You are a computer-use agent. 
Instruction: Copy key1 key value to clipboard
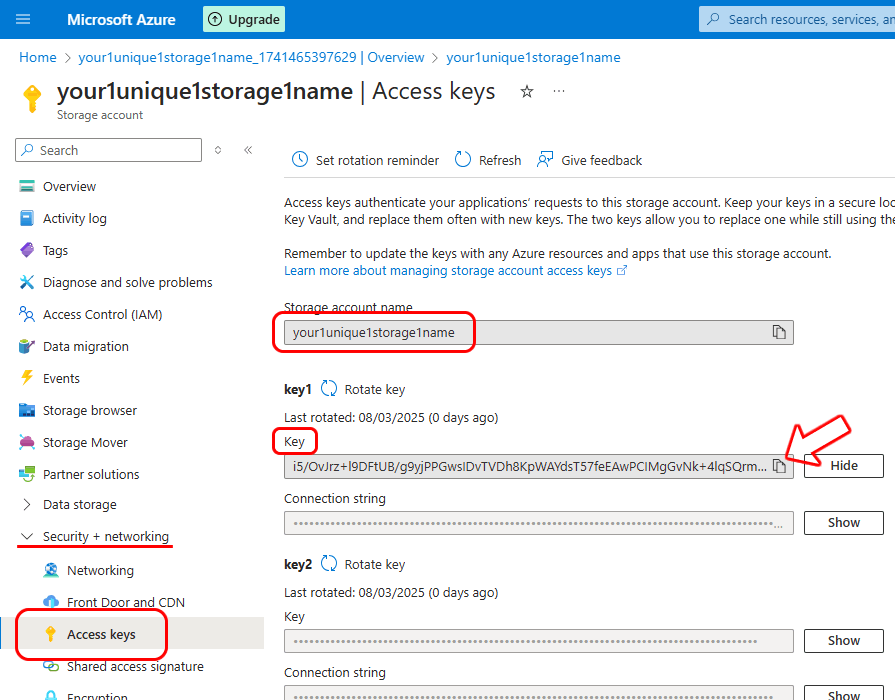[778, 466]
